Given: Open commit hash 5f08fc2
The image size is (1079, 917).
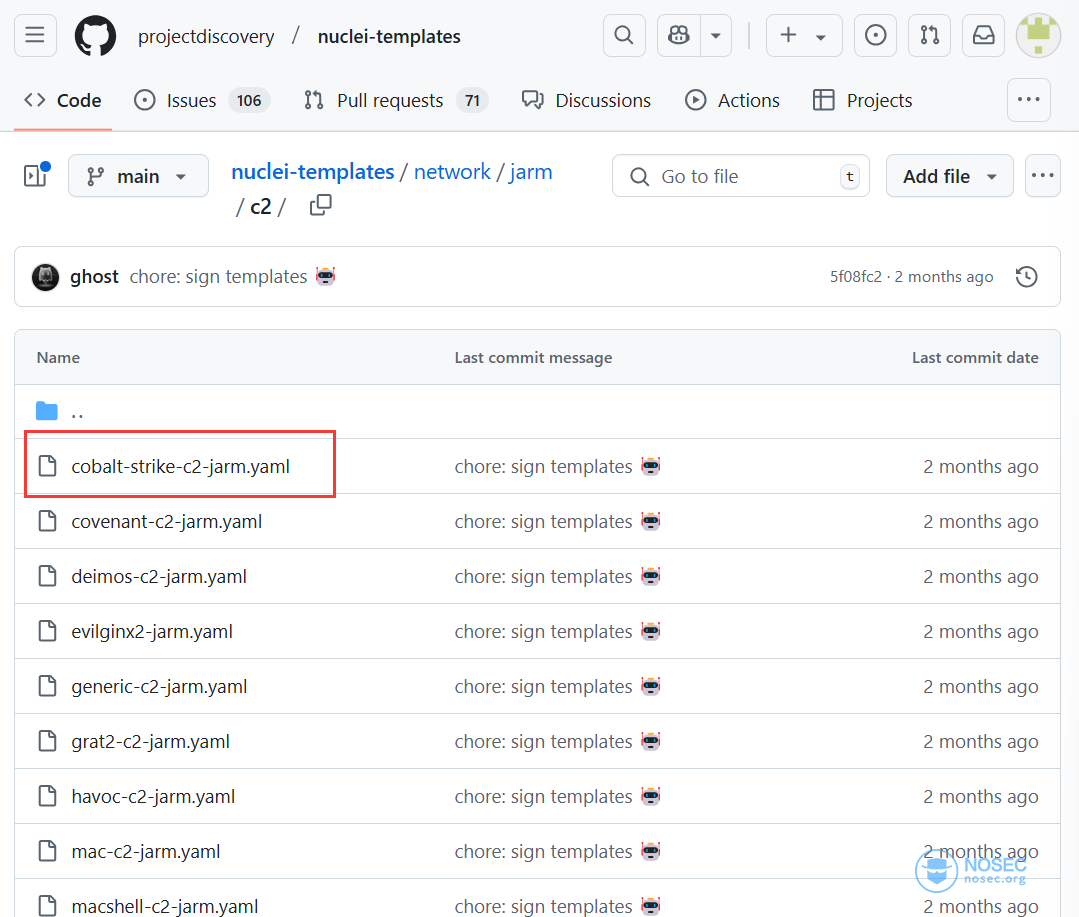Looking at the screenshot, I should click(x=855, y=277).
